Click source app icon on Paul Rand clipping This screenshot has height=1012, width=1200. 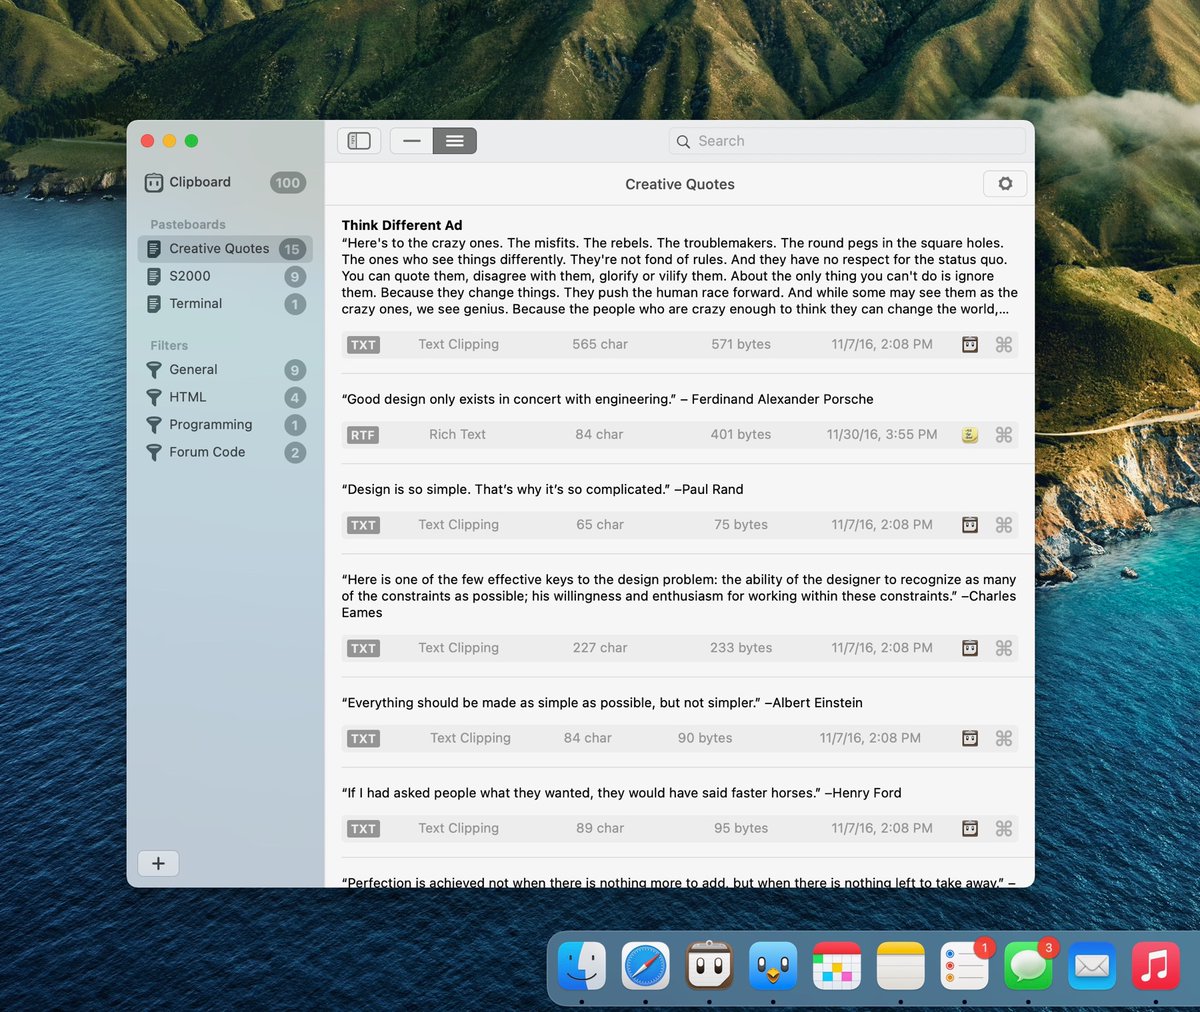point(970,524)
